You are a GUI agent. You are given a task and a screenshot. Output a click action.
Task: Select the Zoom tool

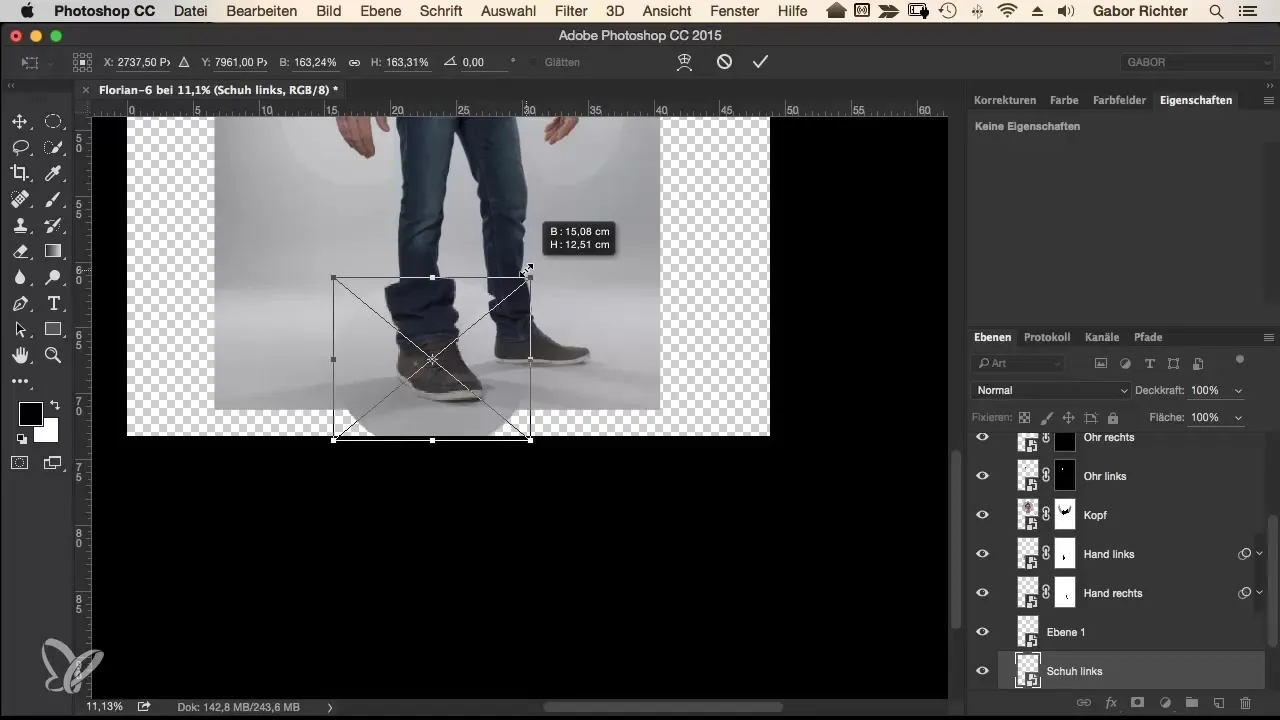53,355
